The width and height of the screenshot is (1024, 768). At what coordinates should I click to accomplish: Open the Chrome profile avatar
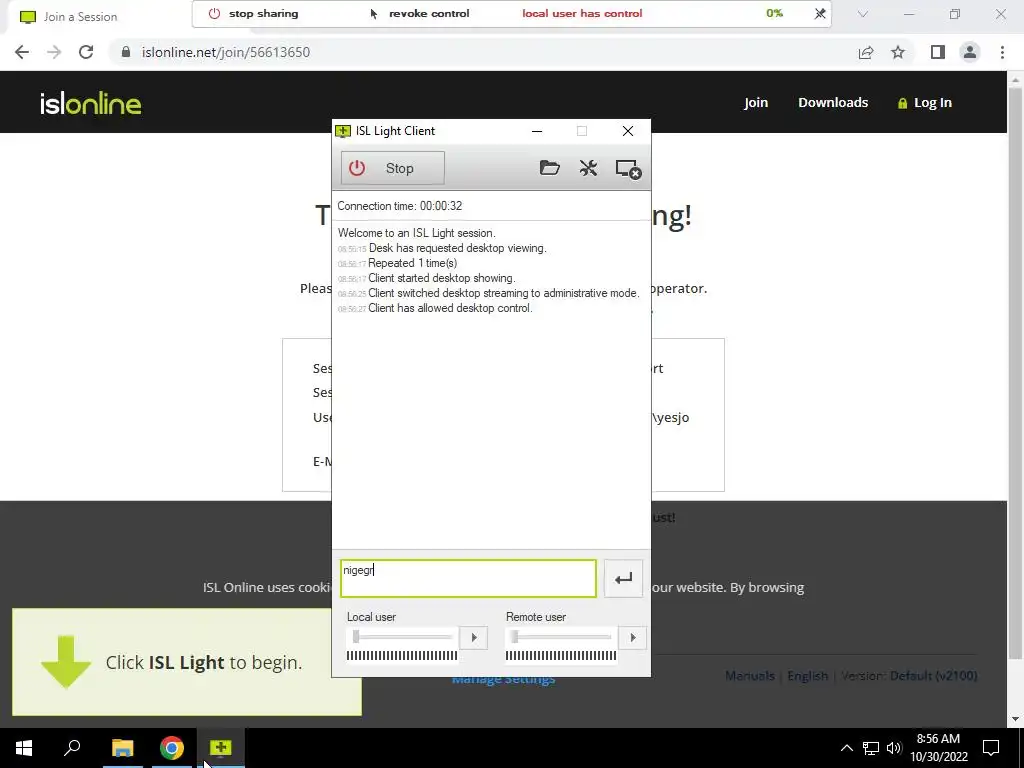tap(970, 52)
